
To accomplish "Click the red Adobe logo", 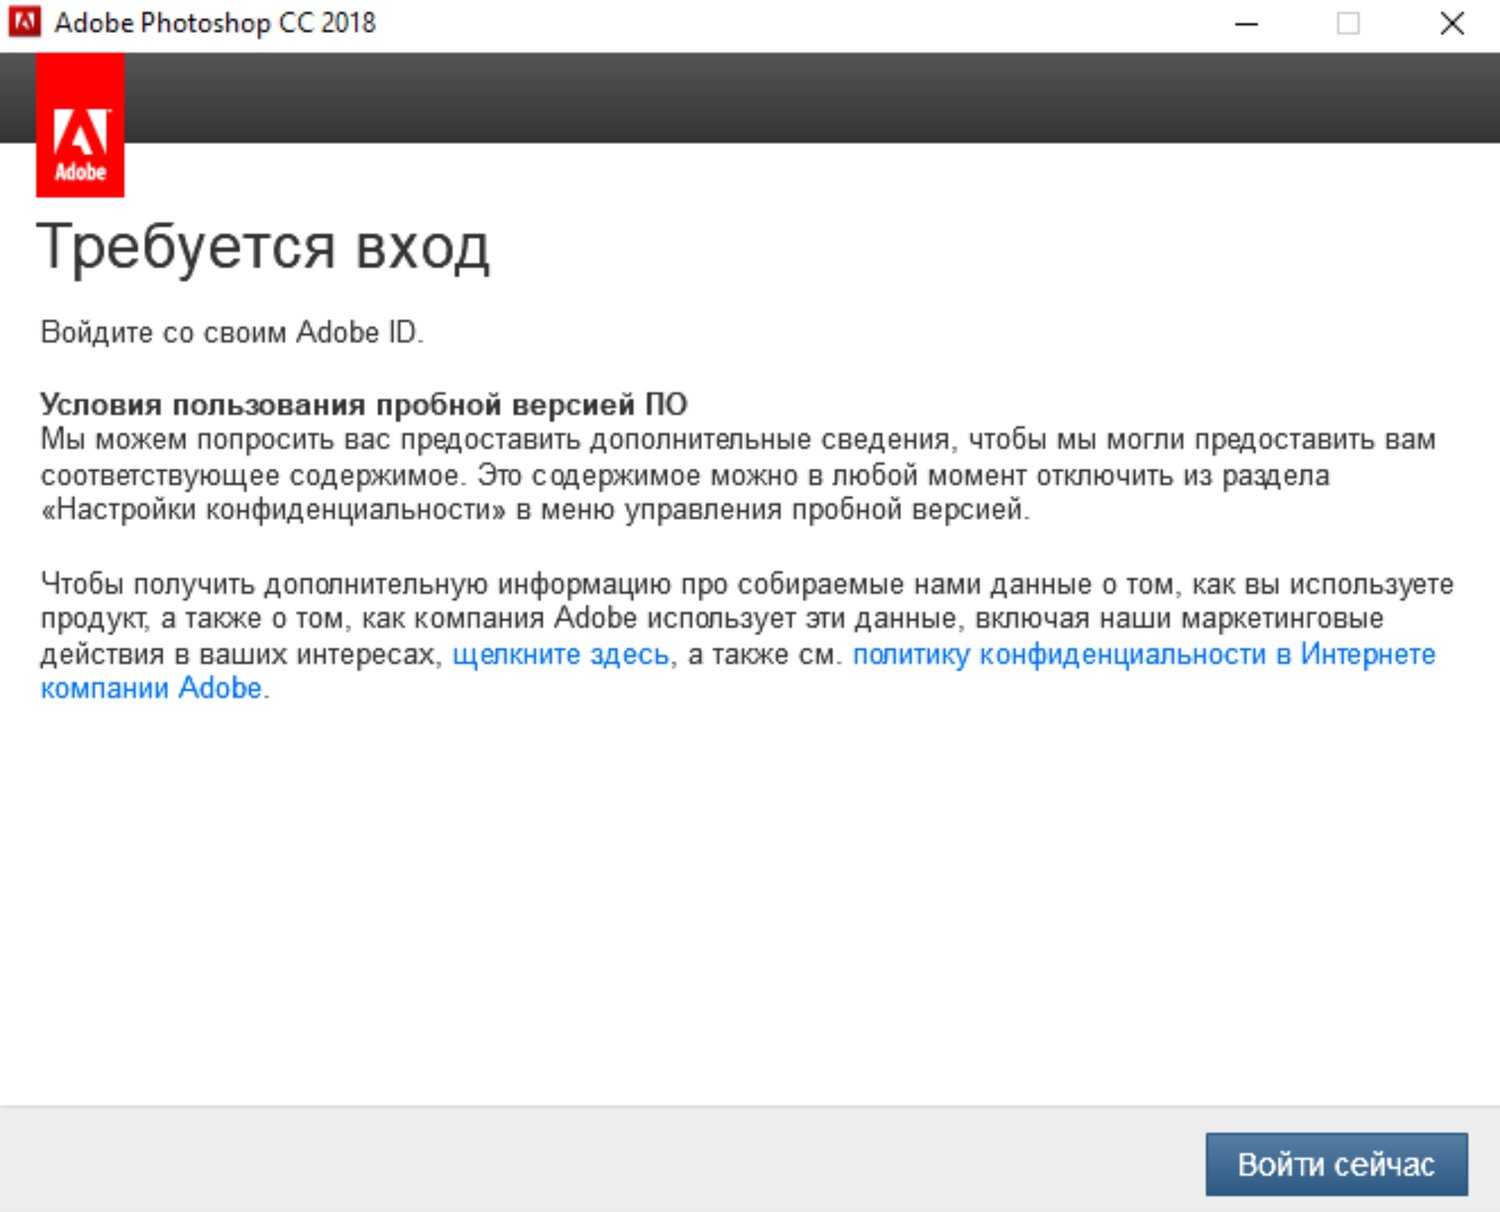I will [80, 125].
